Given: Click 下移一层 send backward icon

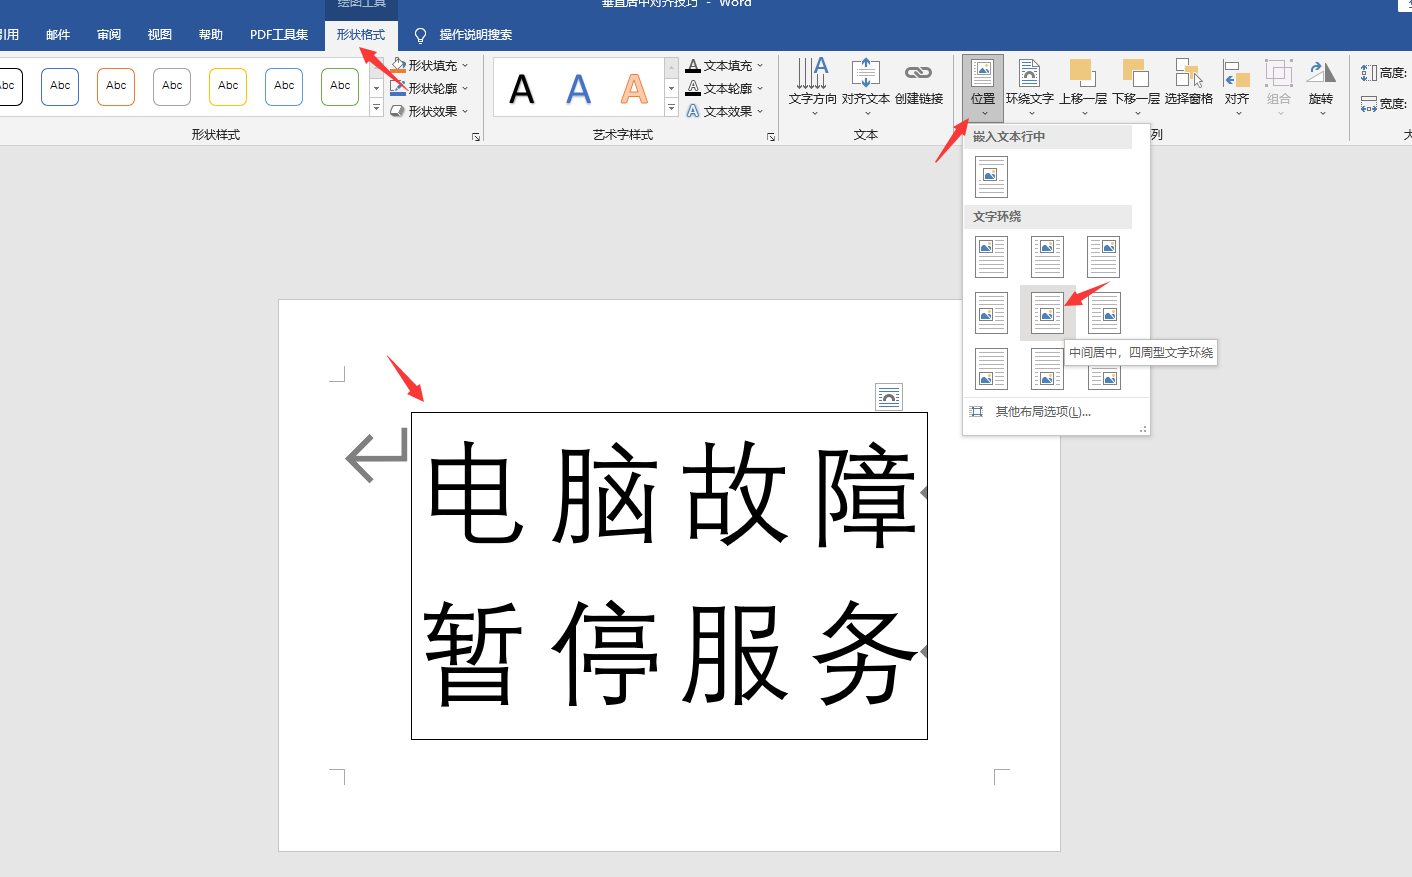Looking at the screenshot, I should pos(1136,87).
